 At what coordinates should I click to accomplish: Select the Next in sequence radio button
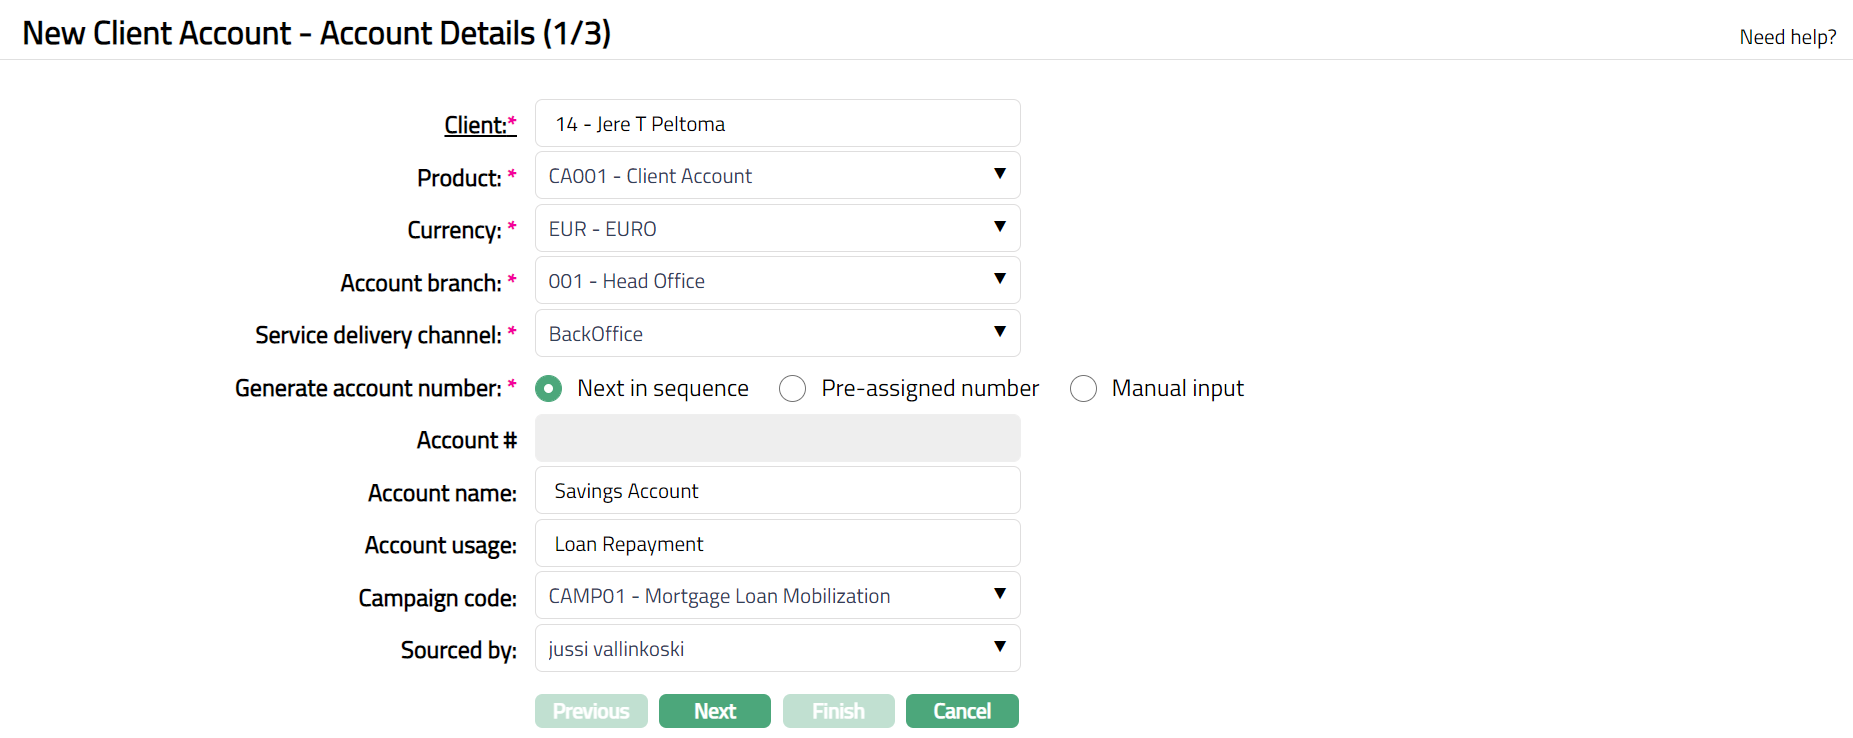548,388
